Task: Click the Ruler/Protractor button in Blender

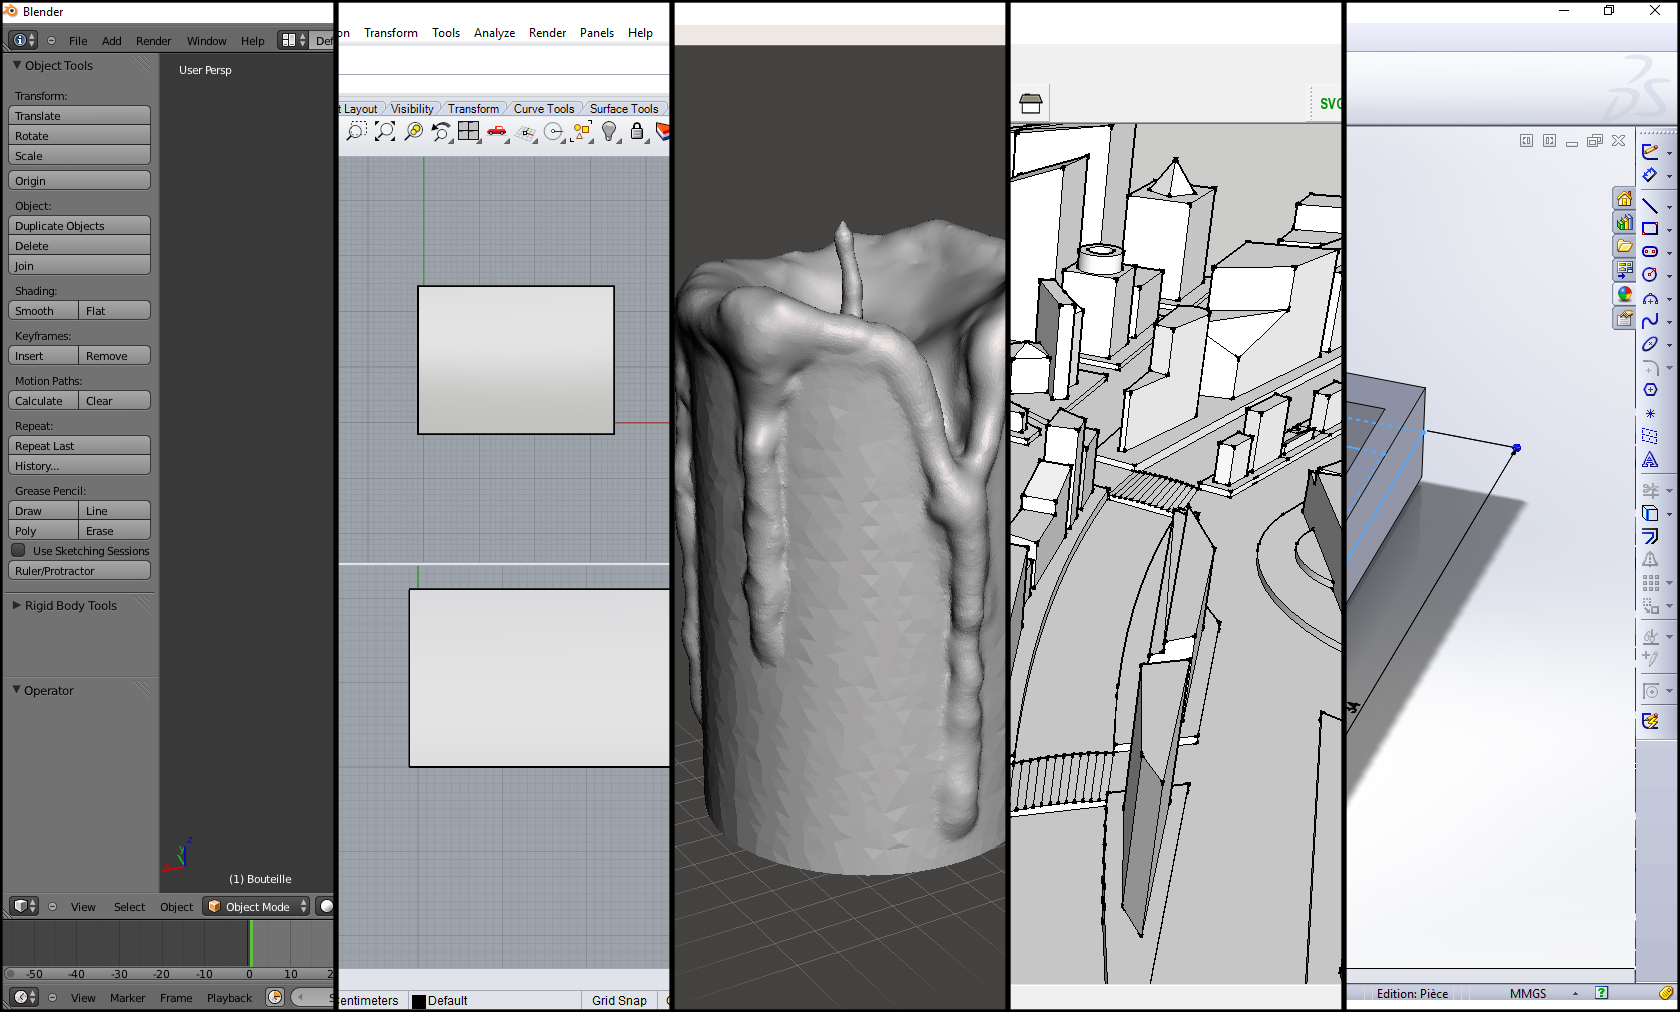Action: 80,571
